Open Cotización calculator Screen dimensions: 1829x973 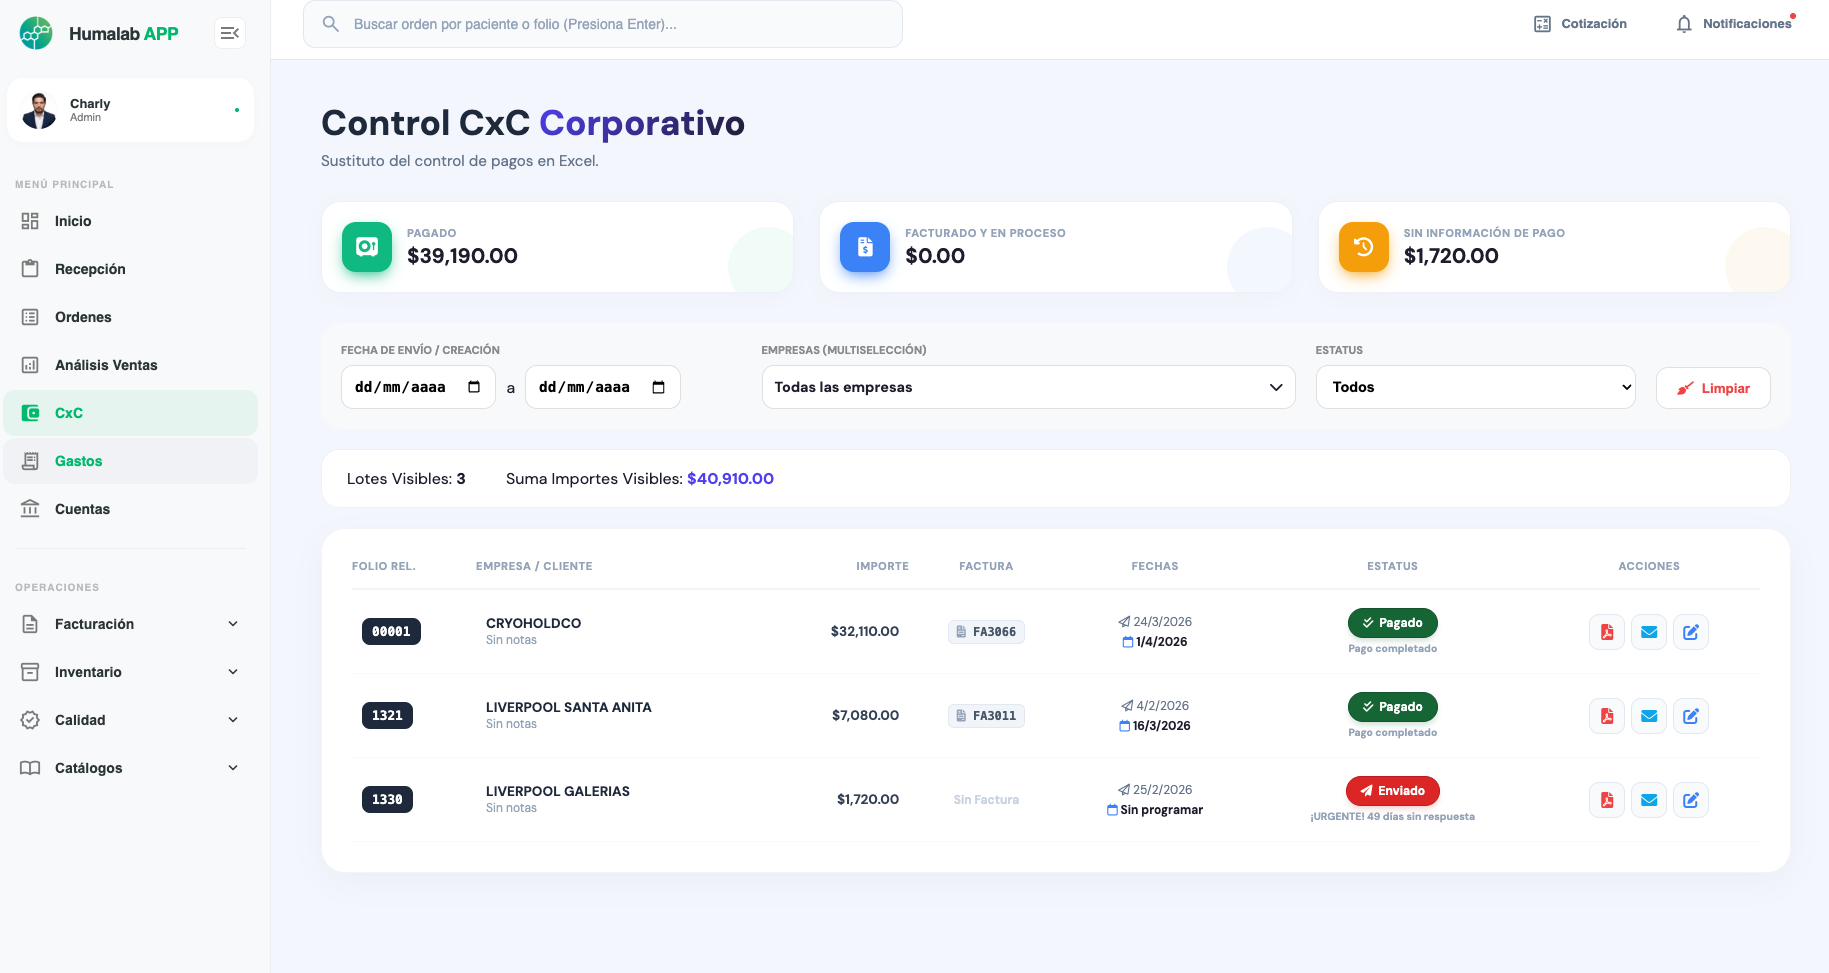tap(1580, 24)
